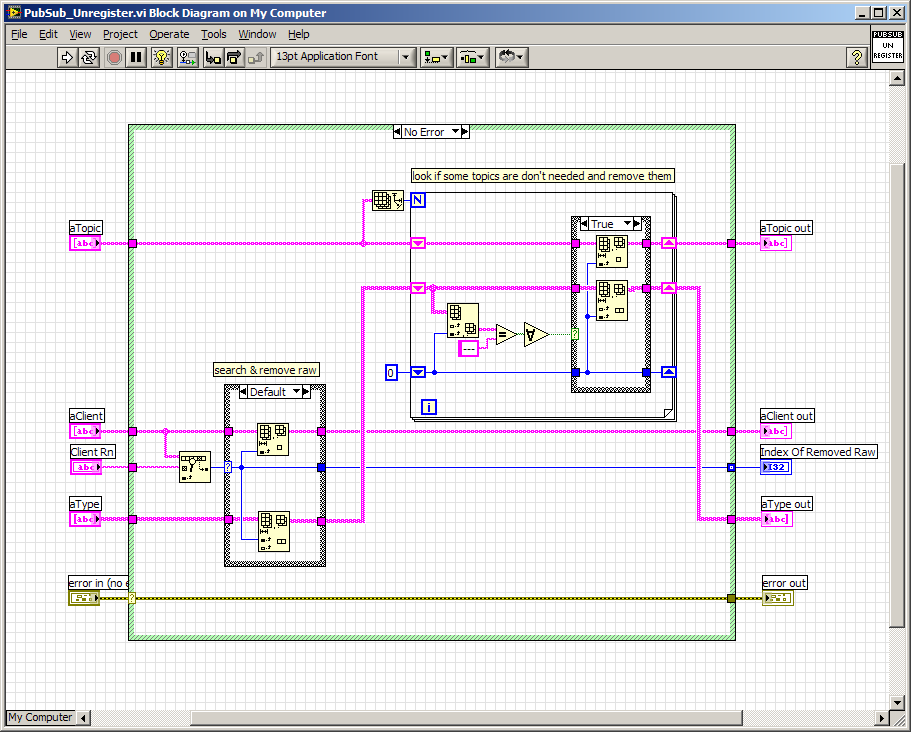Viewport: 911px width, 732px height.
Task: Open the Operate menu
Action: (x=169, y=34)
